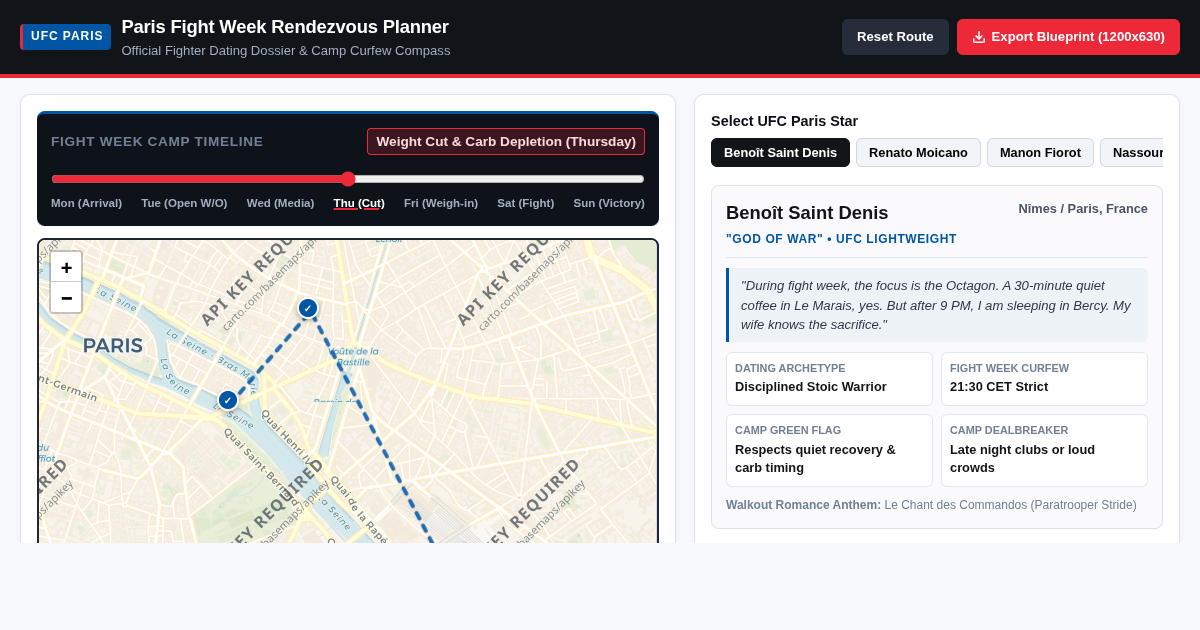Screen dimensions: 1200x630
Task: Click the Paris Fight Week Rendezvous Planner title
Action: point(285,27)
